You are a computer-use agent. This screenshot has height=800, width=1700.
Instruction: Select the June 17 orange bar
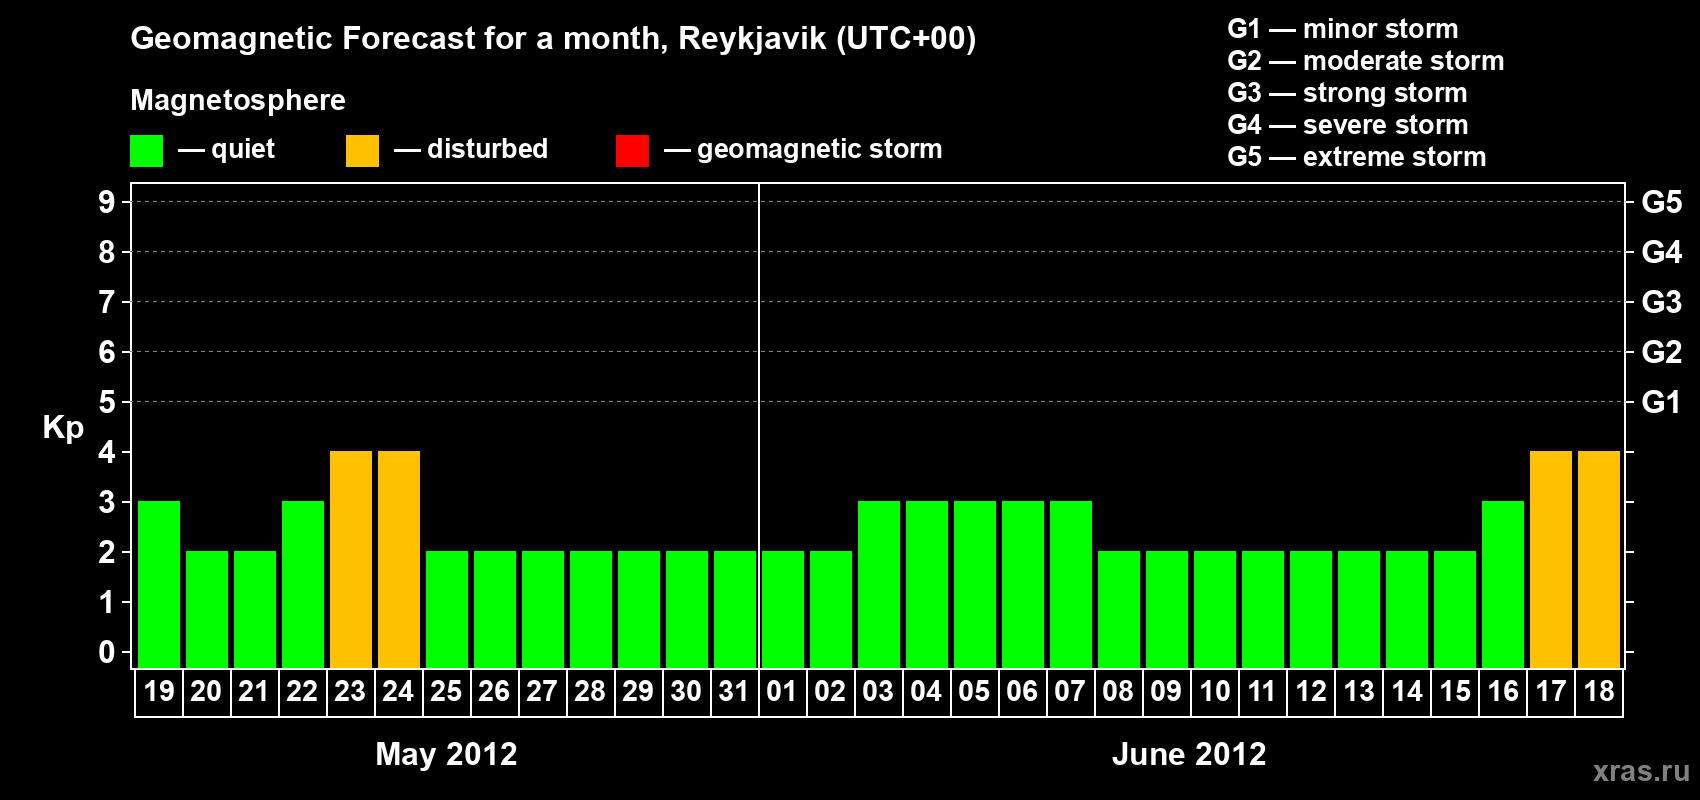tap(1551, 560)
